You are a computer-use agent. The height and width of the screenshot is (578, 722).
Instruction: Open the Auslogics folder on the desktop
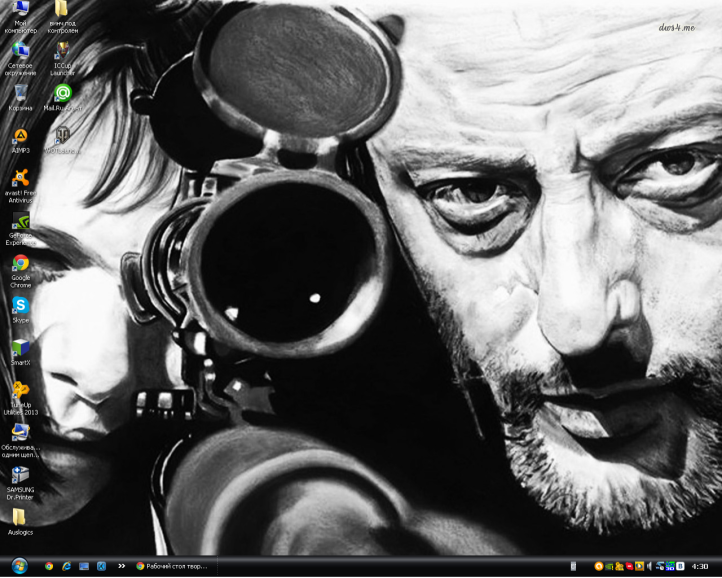20,522
